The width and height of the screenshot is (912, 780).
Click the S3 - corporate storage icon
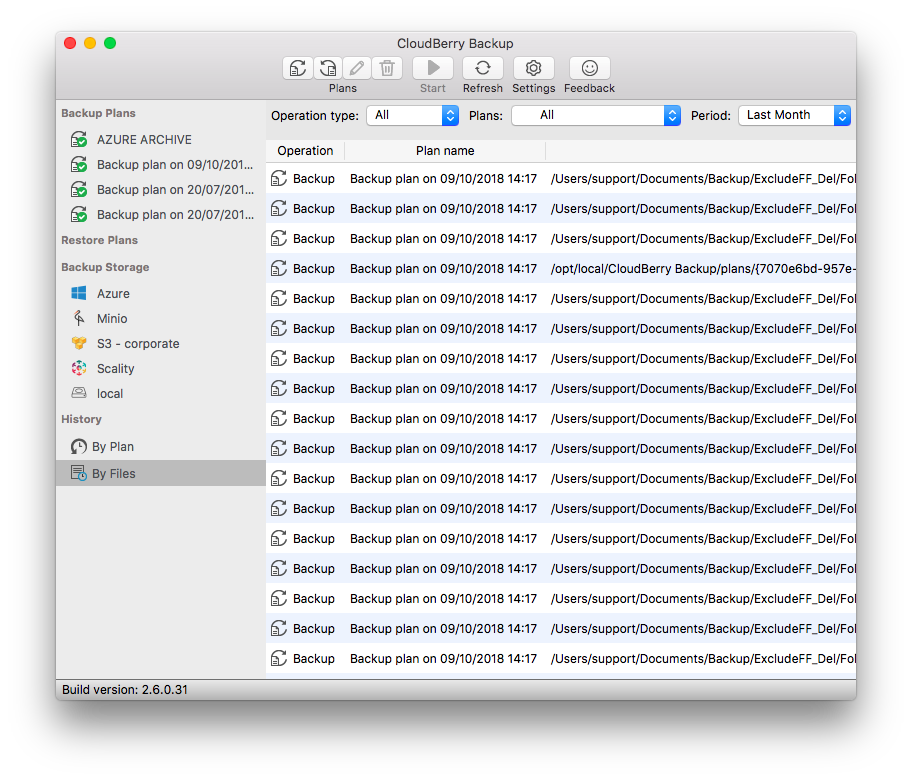(79, 343)
